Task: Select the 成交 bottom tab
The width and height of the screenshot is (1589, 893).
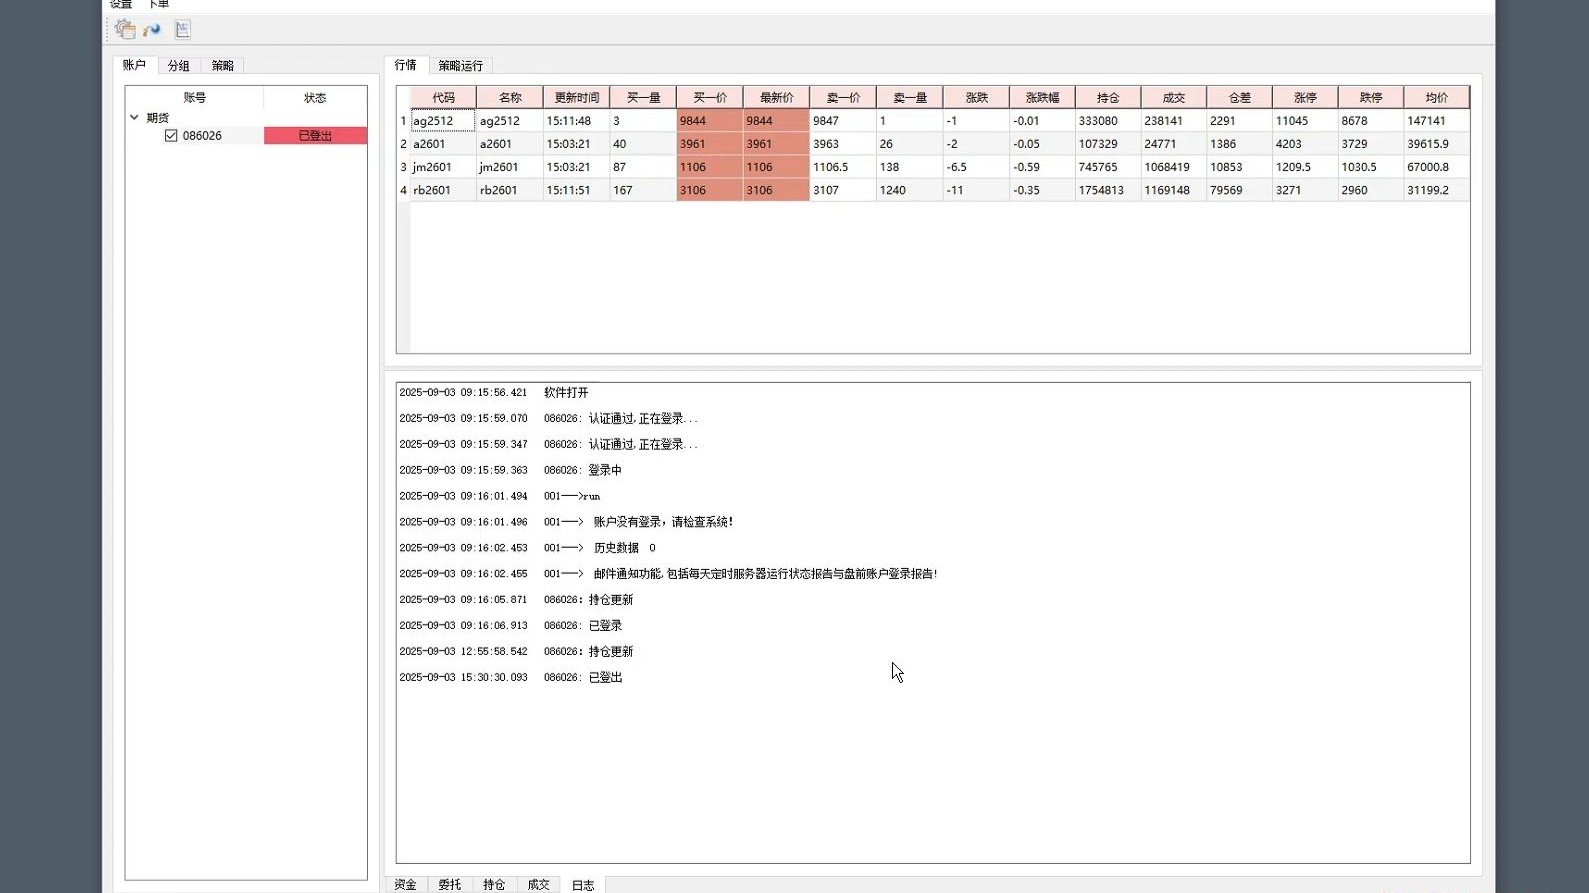Action: 538,885
